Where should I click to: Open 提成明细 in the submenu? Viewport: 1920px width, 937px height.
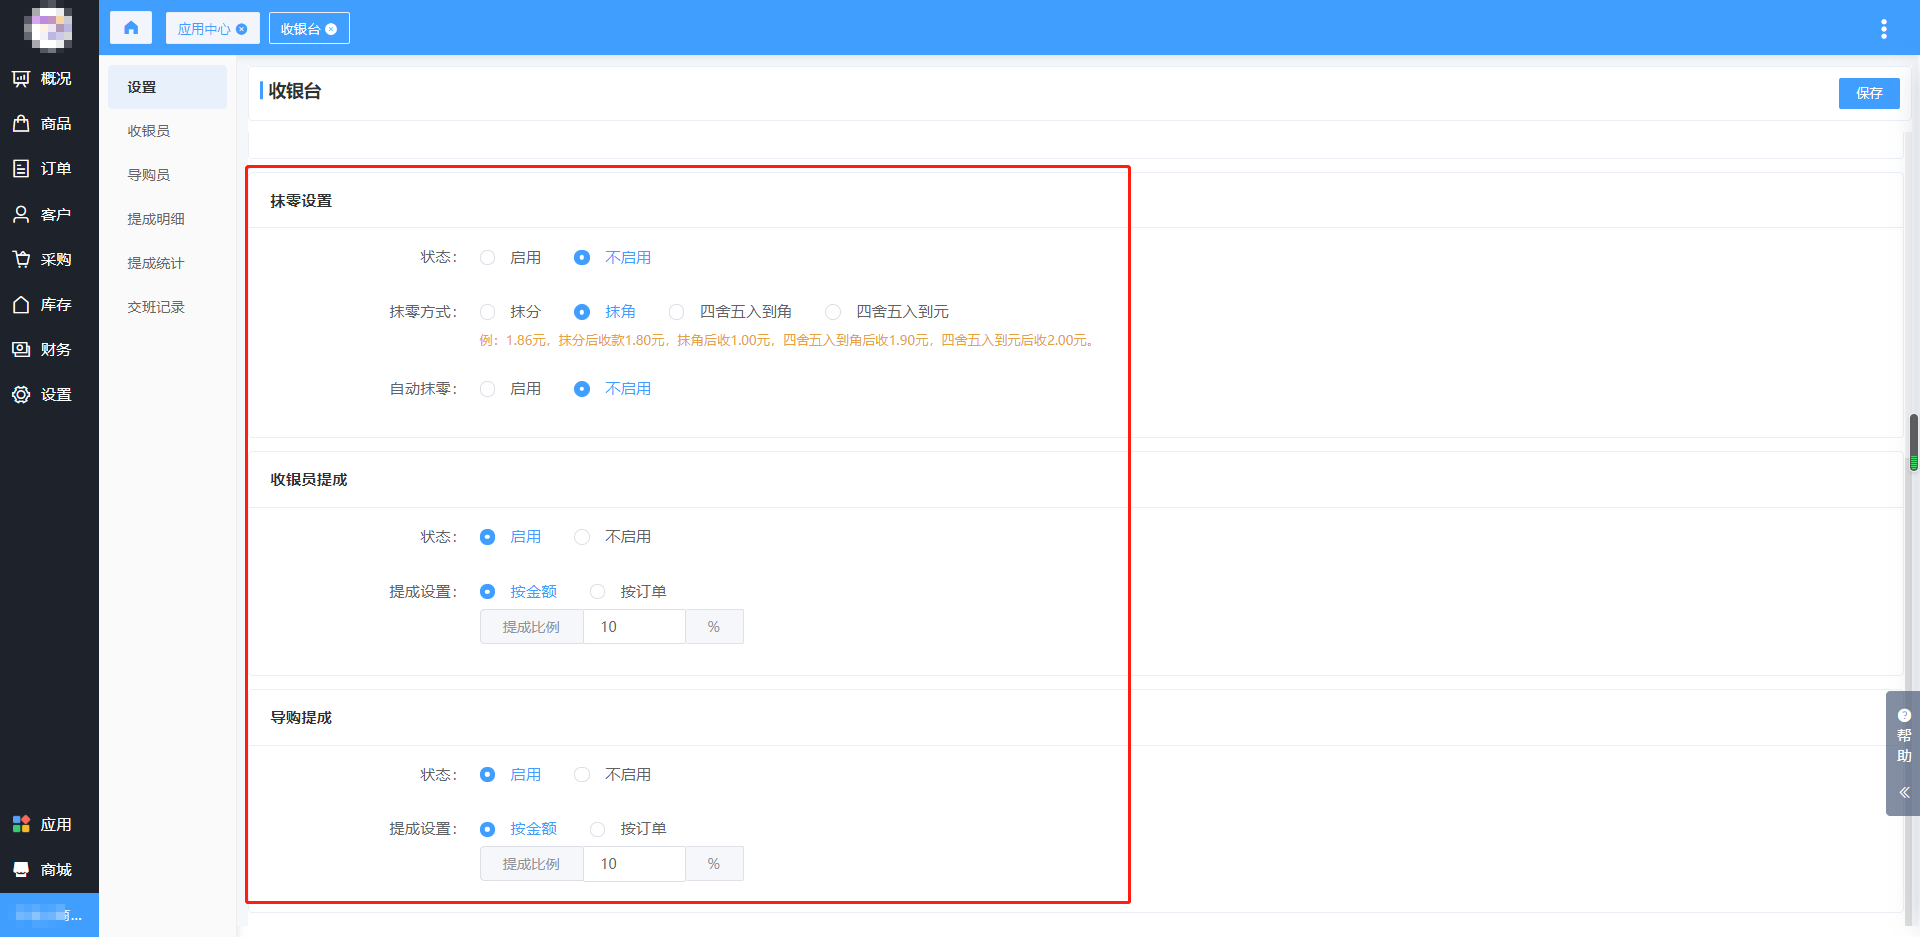[x=156, y=219]
